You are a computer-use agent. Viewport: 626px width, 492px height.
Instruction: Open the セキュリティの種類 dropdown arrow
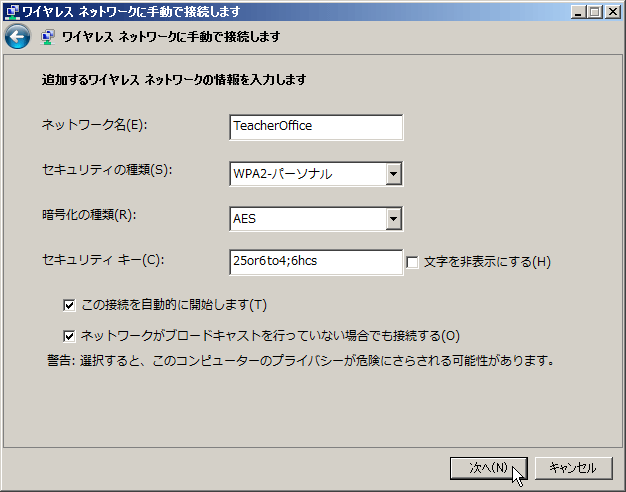(394, 174)
